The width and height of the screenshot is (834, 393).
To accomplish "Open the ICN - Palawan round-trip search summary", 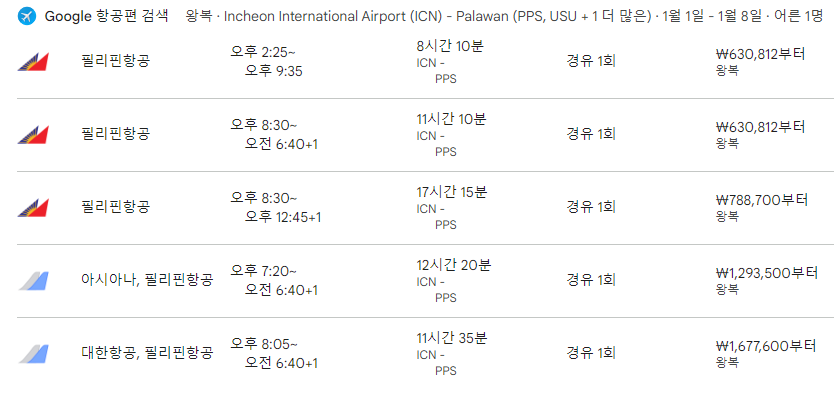I will pos(504,16).
